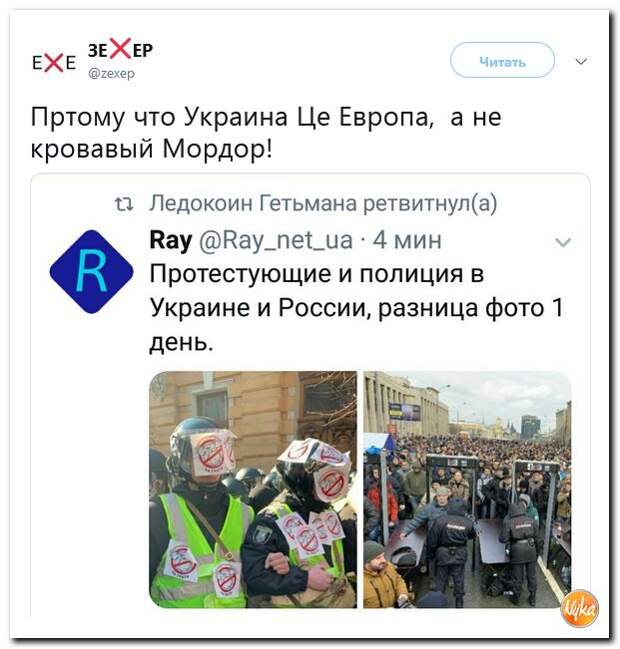Open the Ray author name
This screenshot has width=620, height=649.
pyautogui.click(x=171, y=240)
